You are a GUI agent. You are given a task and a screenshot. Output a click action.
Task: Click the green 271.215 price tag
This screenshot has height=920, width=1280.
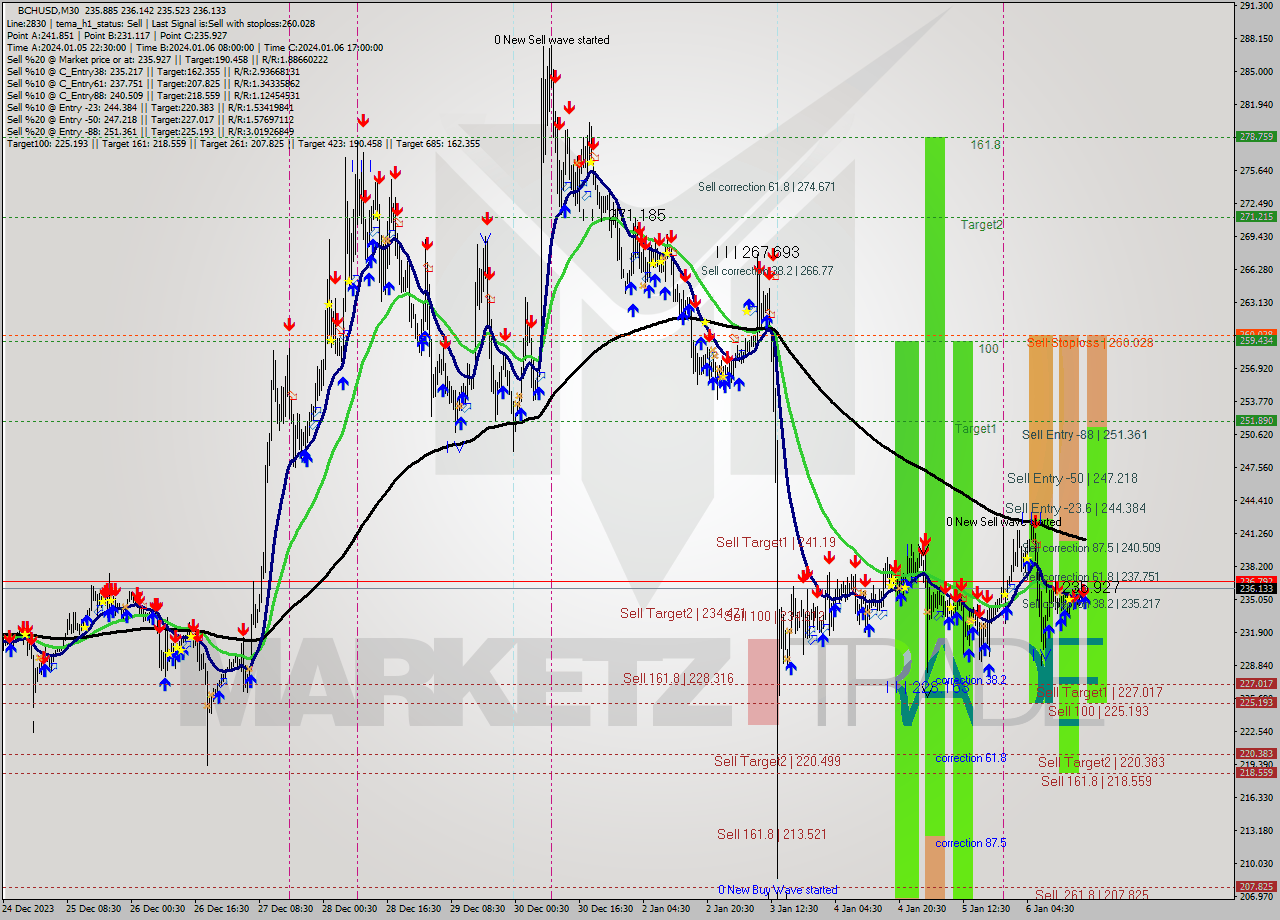(x=1256, y=217)
